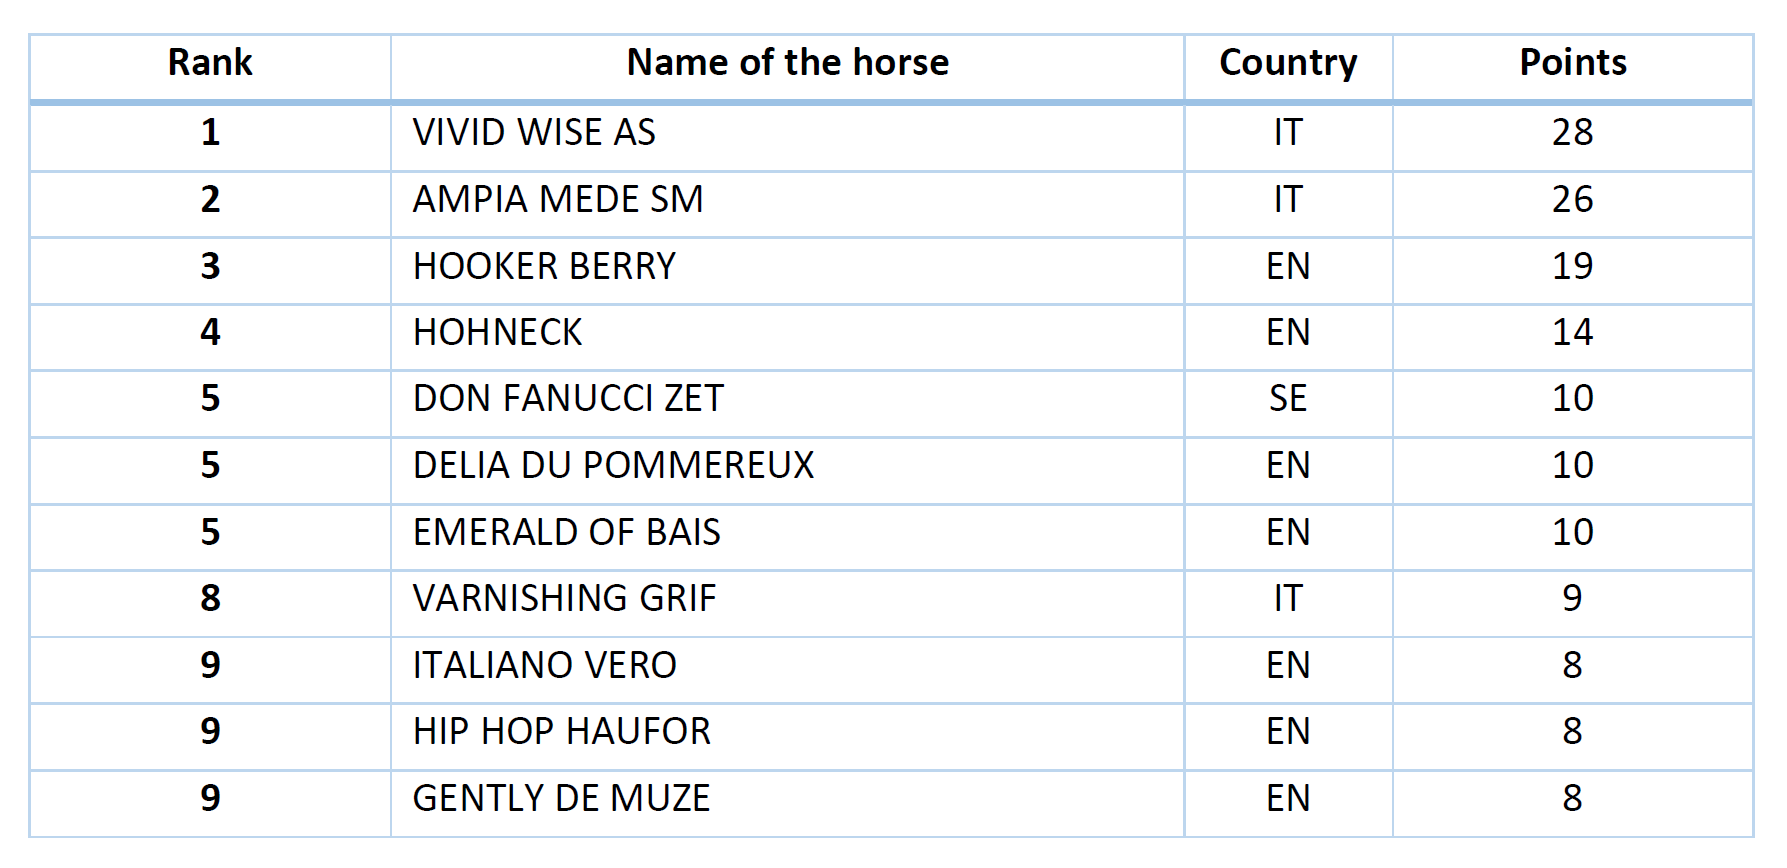This screenshot has width=1787, height=868.
Task: Select the 14 points cell
Action: click(x=1572, y=333)
